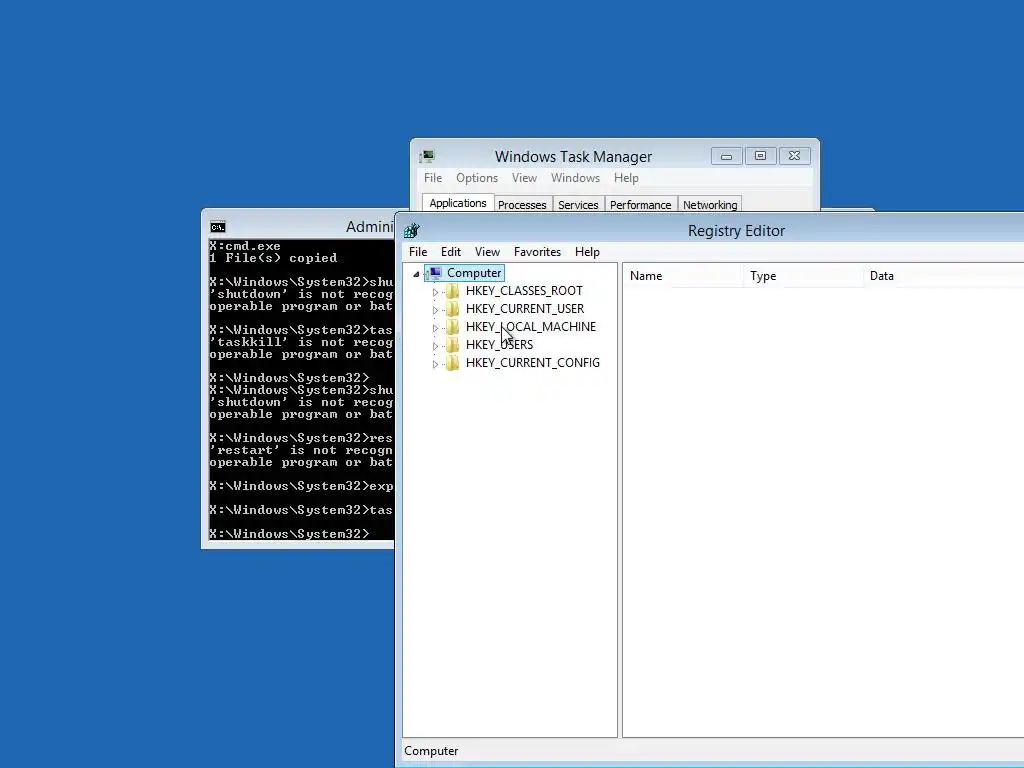Select HKEY_LOCAL_MACHINE in the tree

pyautogui.click(x=531, y=327)
